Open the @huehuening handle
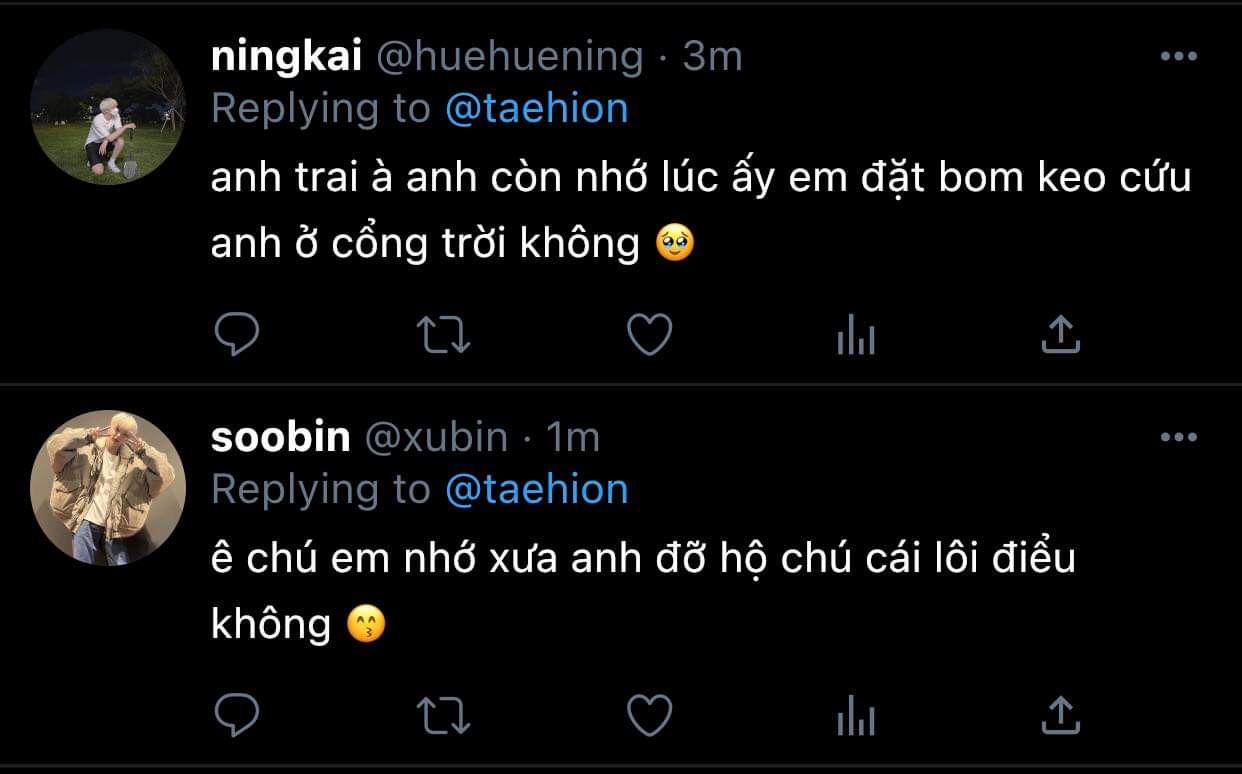 (509, 58)
